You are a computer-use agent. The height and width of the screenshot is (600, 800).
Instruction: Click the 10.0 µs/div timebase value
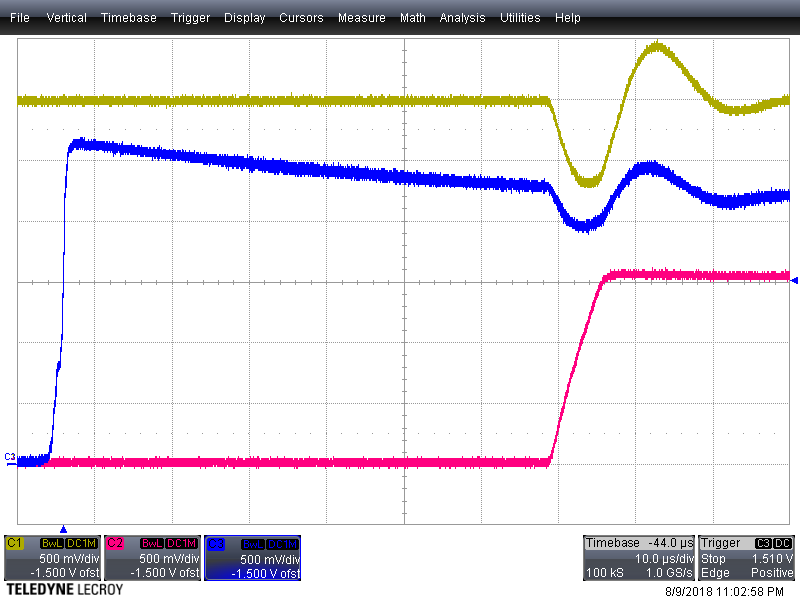(x=664, y=559)
